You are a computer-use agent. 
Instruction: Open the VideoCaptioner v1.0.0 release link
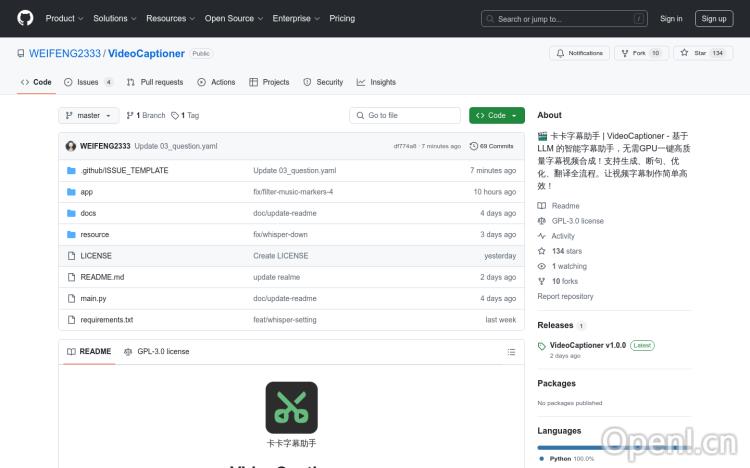point(587,345)
